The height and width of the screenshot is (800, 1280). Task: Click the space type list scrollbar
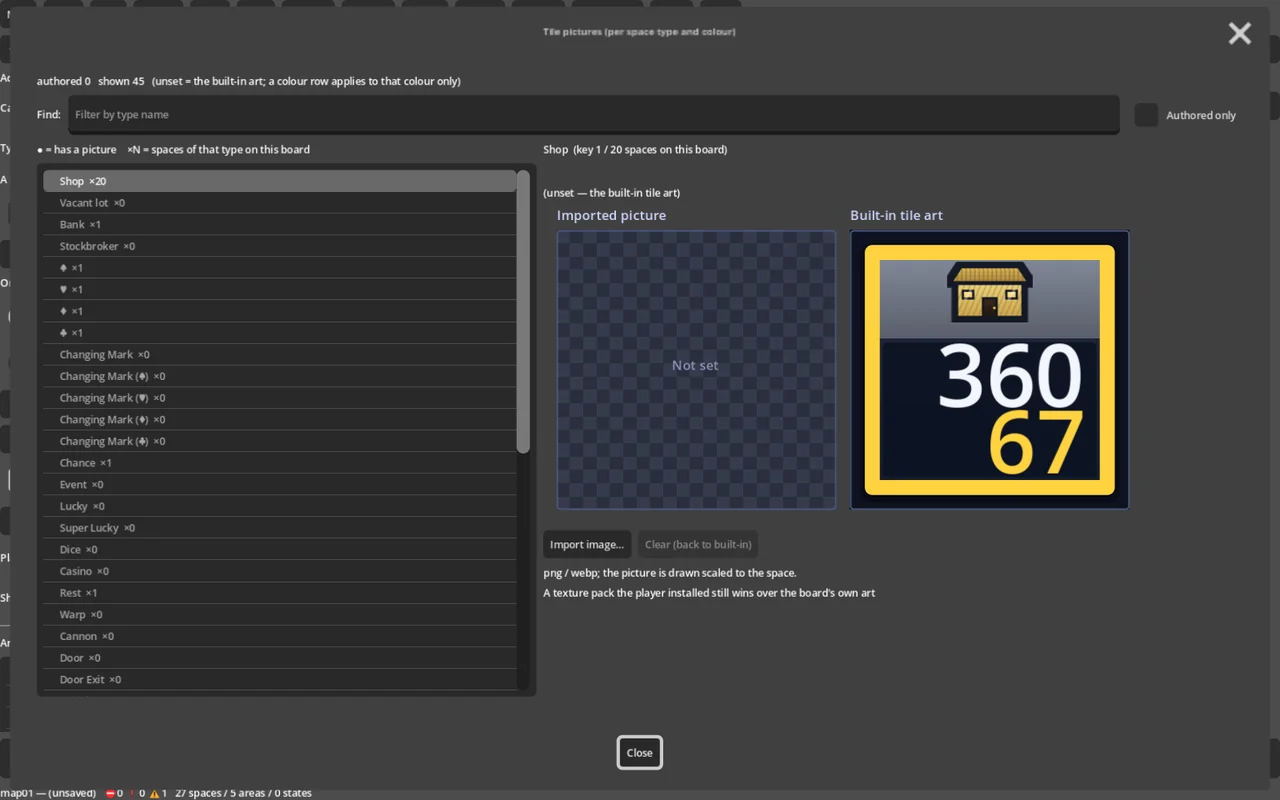[x=523, y=312]
